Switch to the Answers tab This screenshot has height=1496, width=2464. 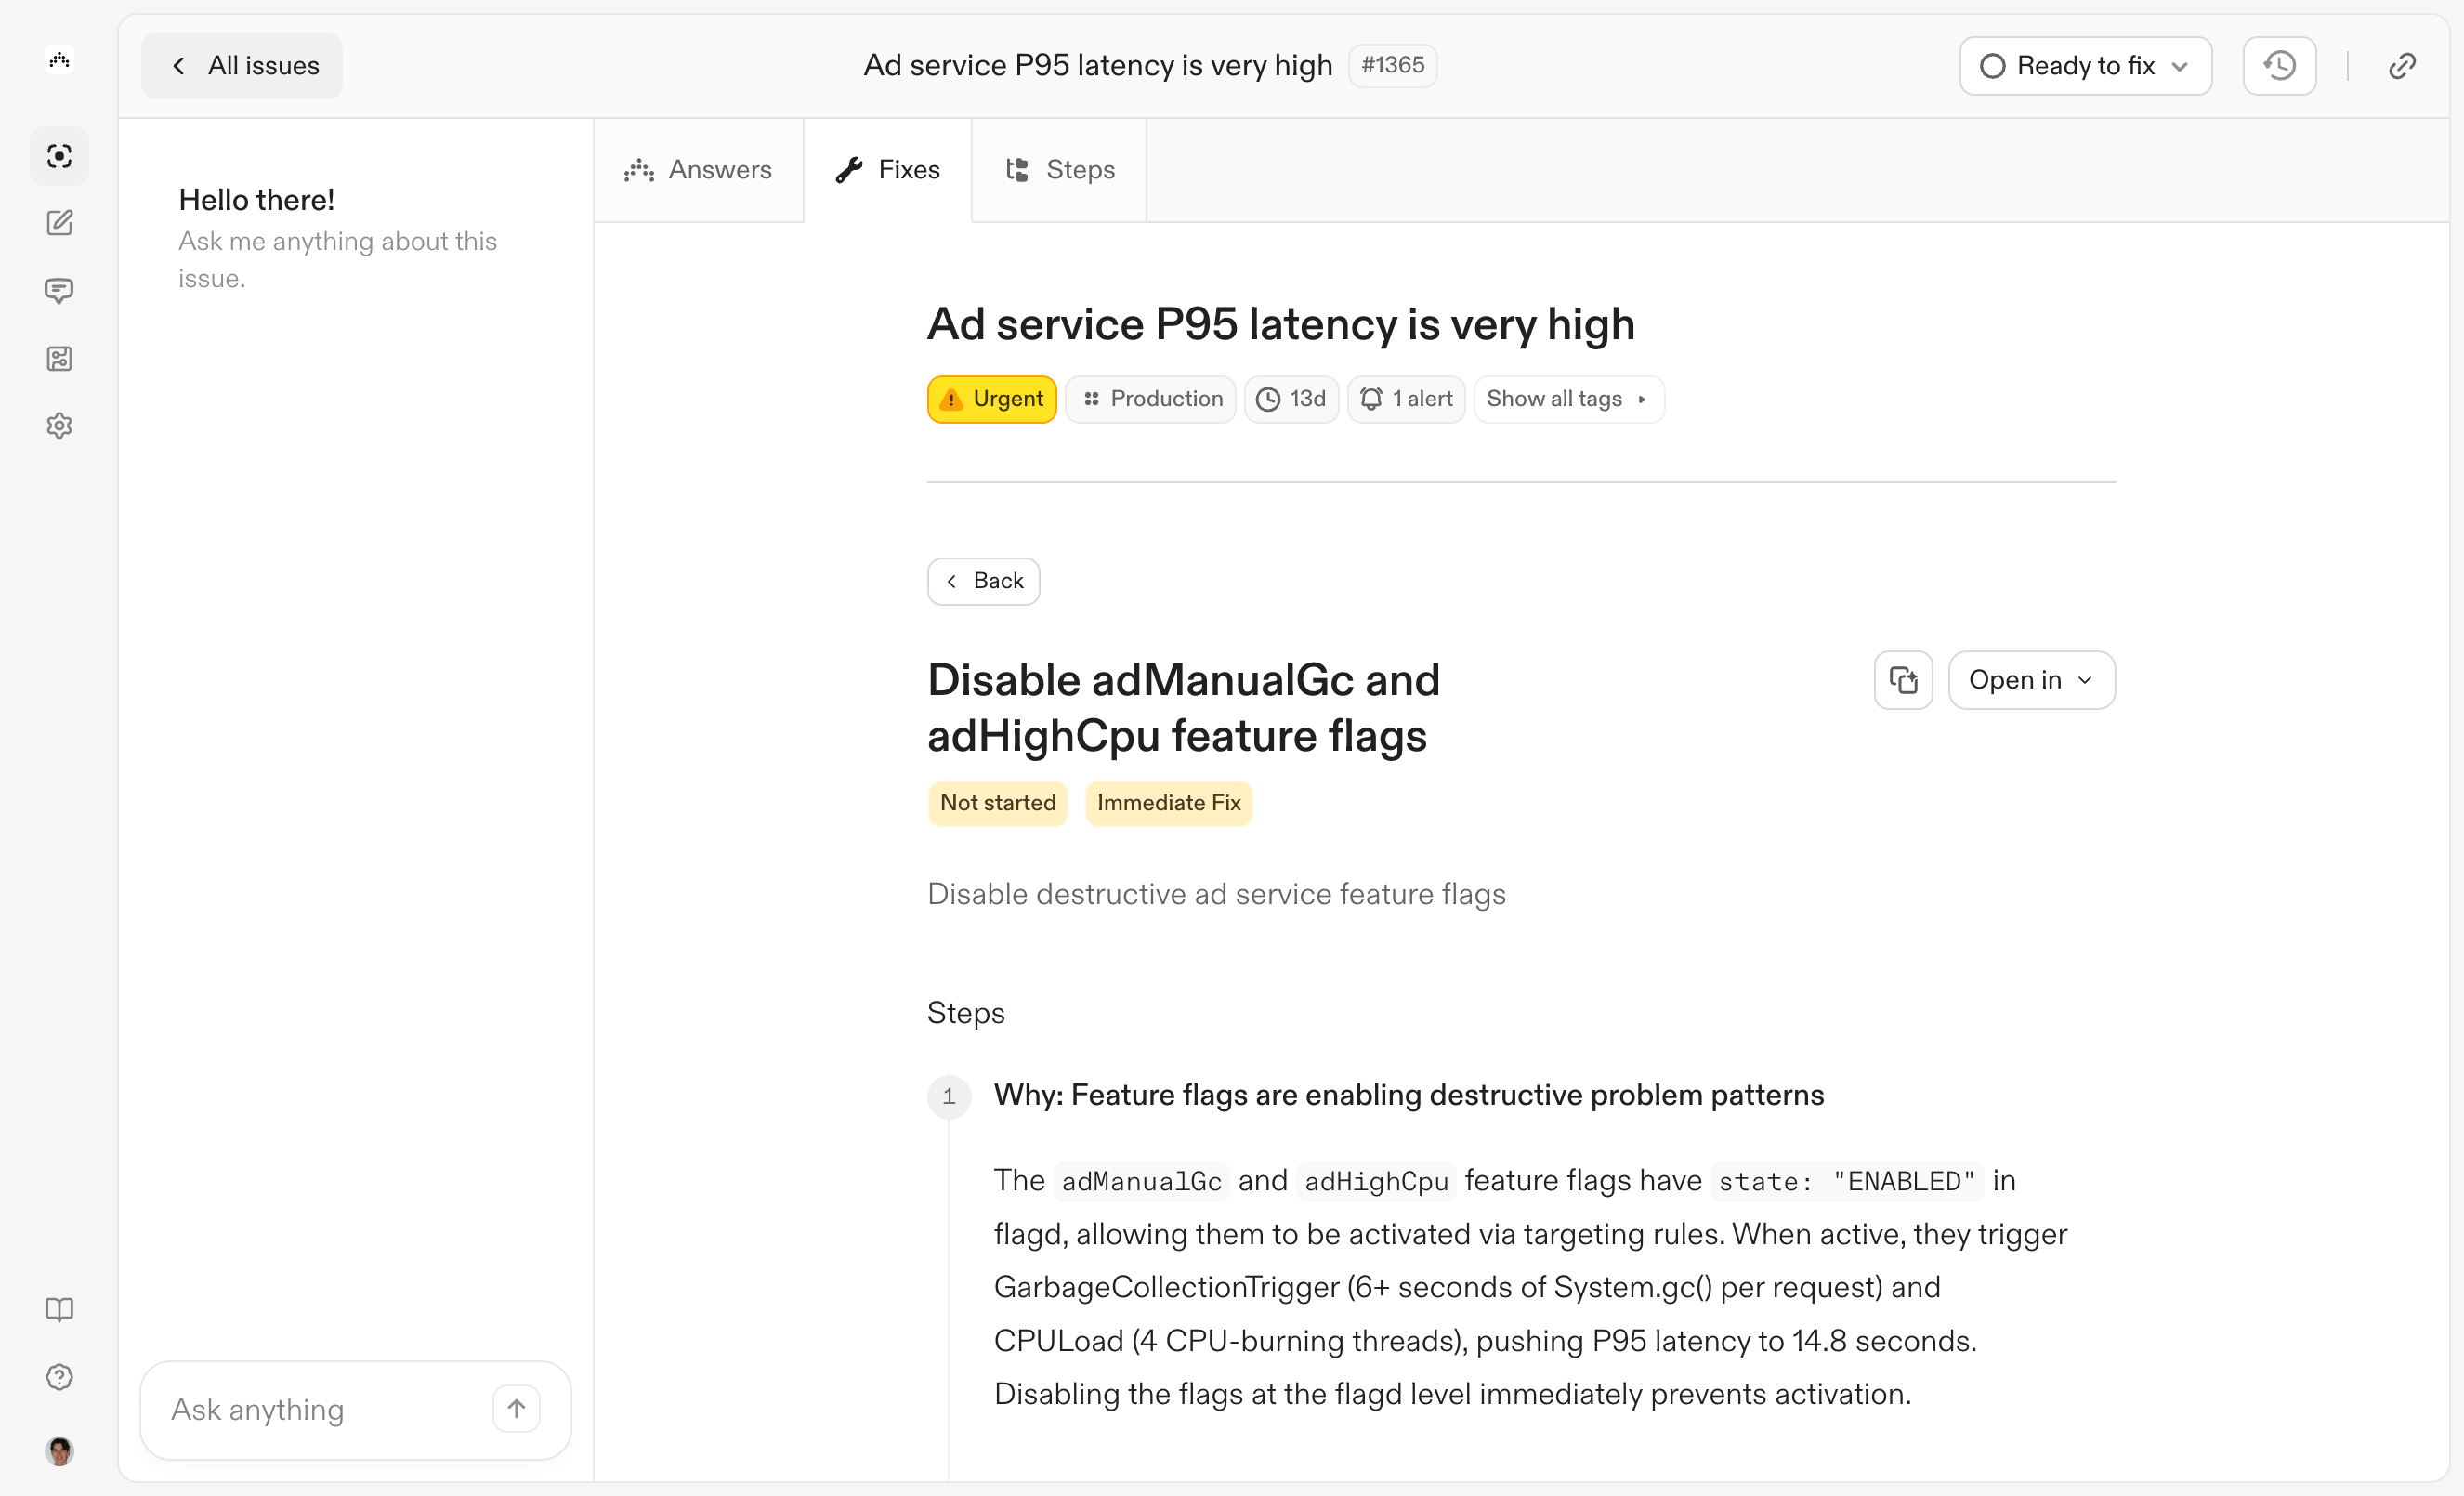(699, 169)
